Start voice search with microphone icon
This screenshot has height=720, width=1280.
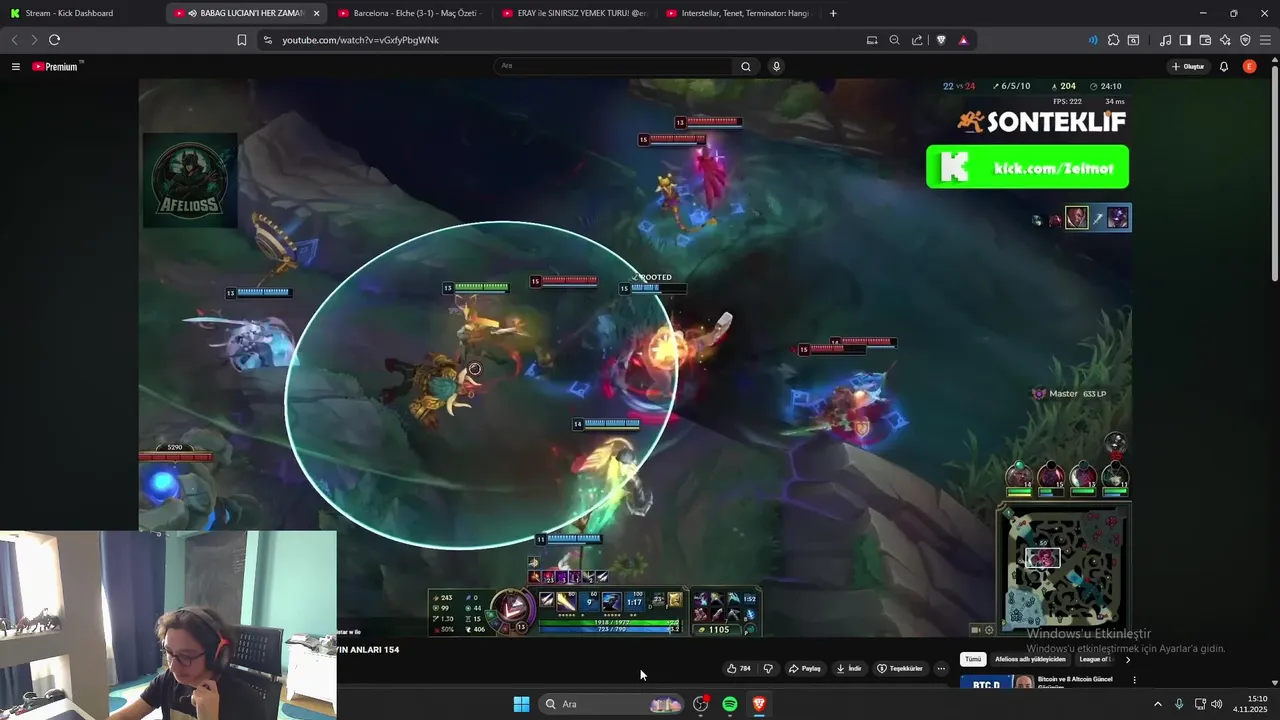point(776,66)
